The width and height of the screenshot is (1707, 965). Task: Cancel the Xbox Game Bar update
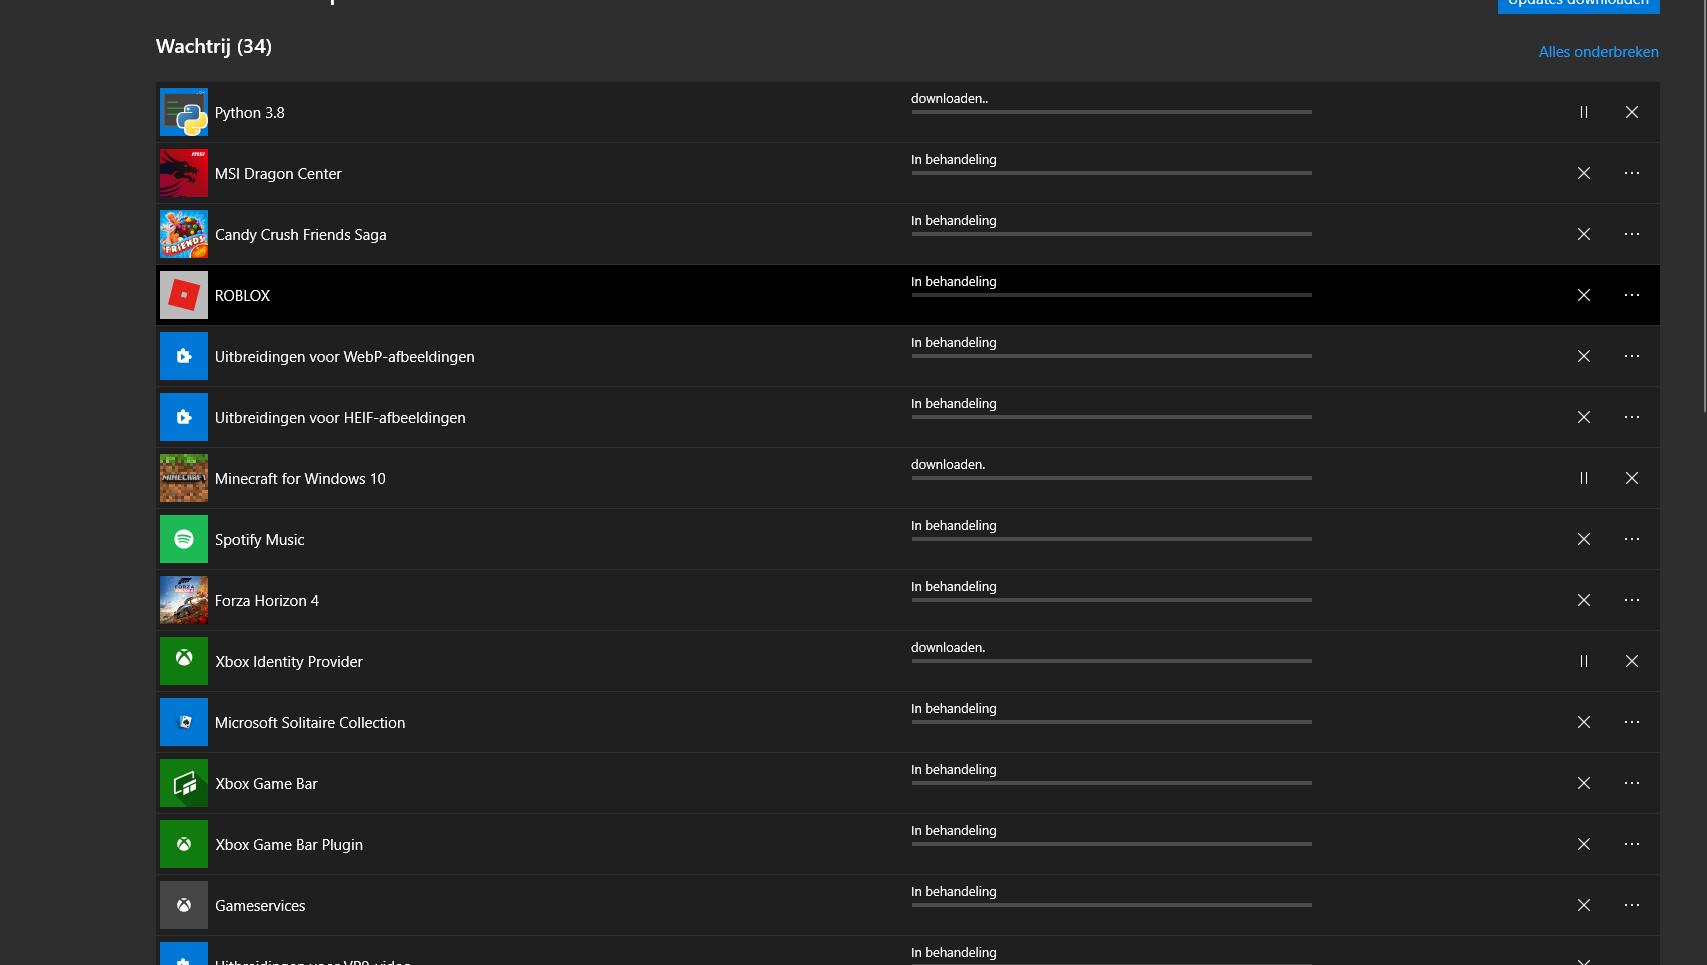point(1584,783)
